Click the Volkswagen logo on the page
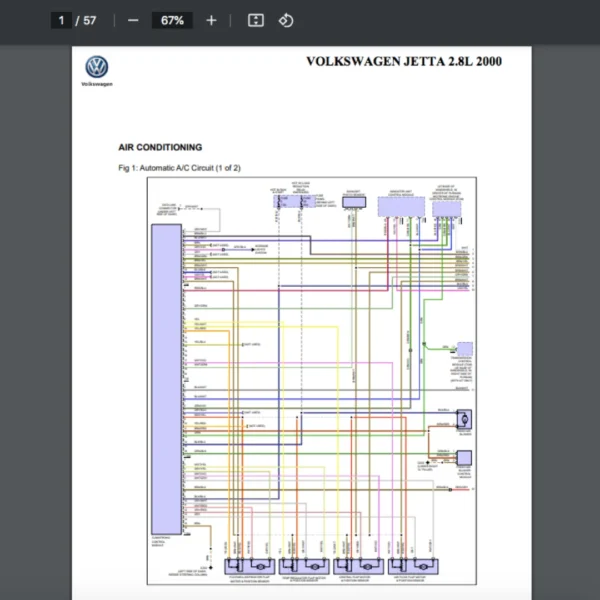The image size is (600, 600). (97, 68)
